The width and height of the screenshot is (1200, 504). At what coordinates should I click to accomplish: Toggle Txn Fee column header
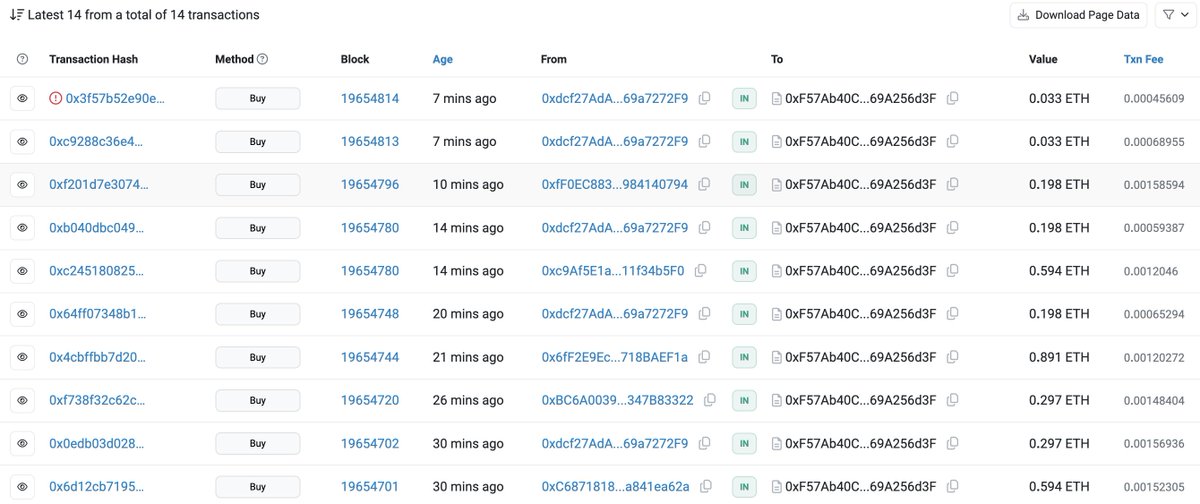pyautogui.click(x=1143, y=60)
